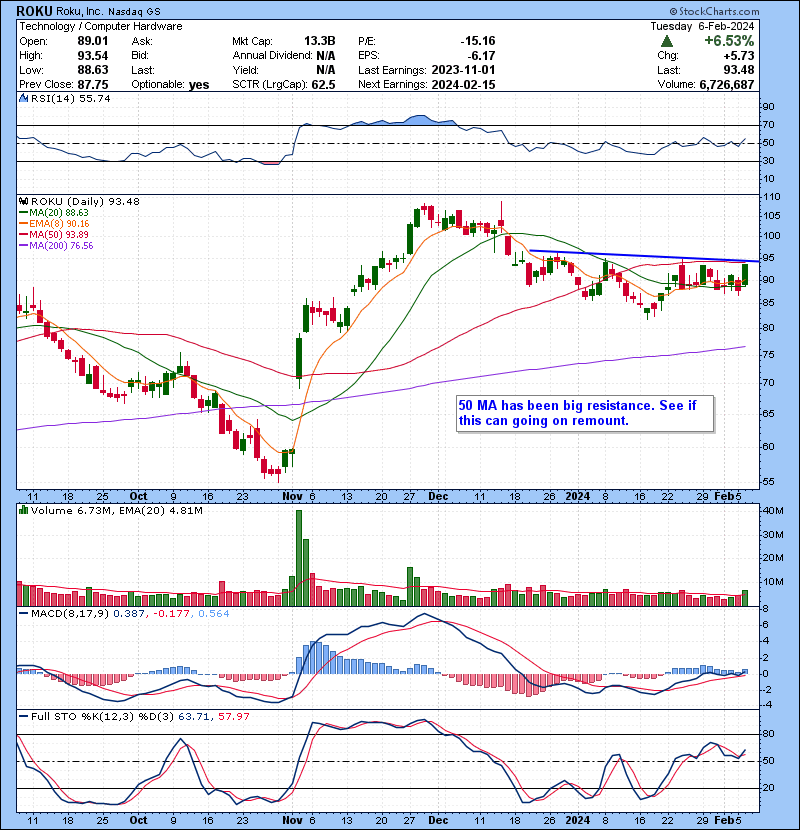Click the RSI(14) 55.74 indicator label
This screenshot has height=830, width=800.
(70, 98)
